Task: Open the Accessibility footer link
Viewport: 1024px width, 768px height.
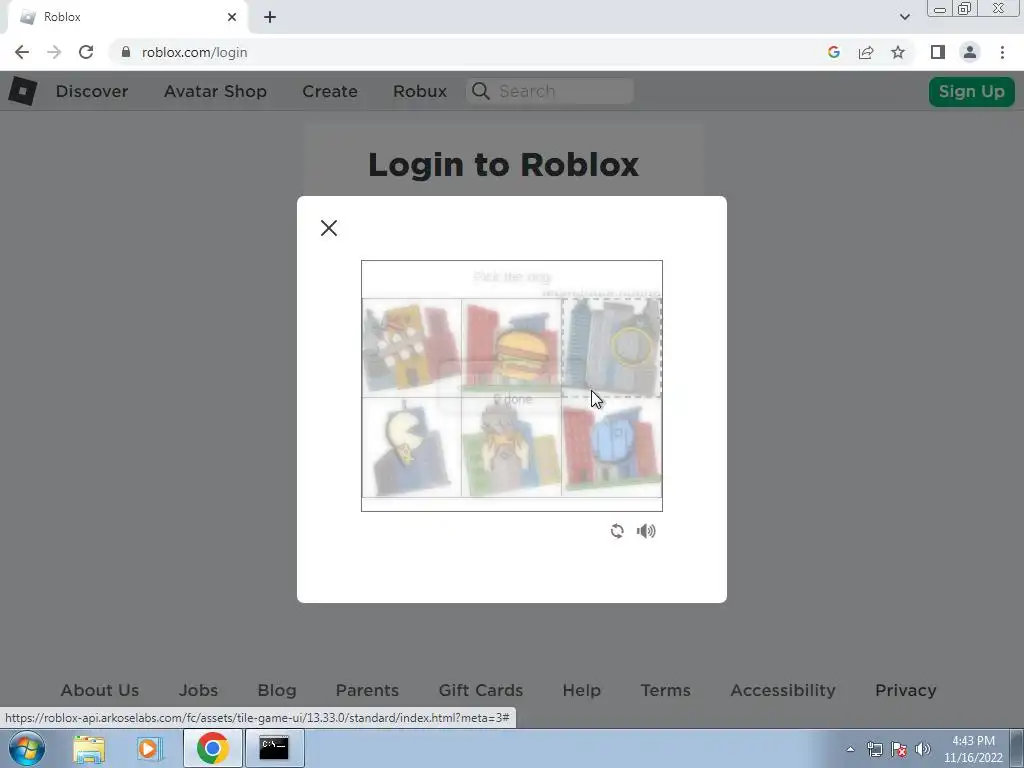Action: point(783,690)
